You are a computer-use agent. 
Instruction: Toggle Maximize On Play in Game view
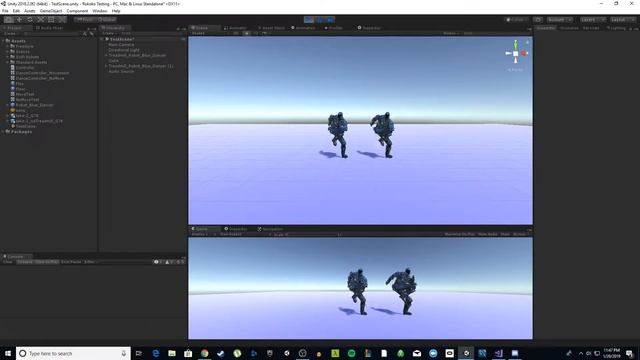[x=460, y=234]
